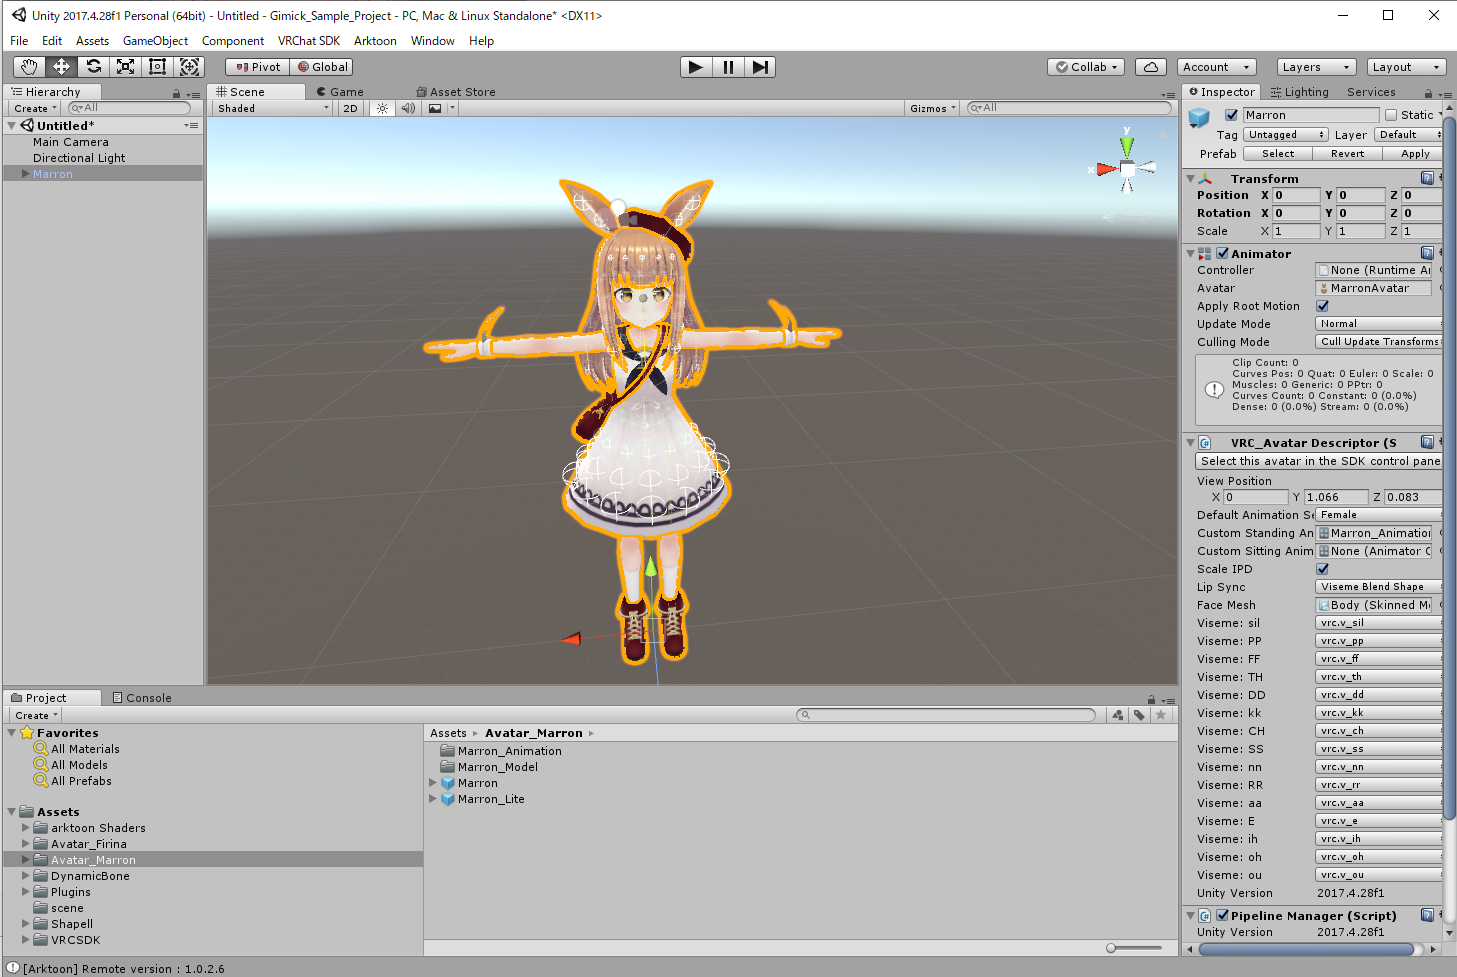Open the GameObject menu
This screenshot has width=1457, height=977.
pyautogui.click(x=155, y=41)
